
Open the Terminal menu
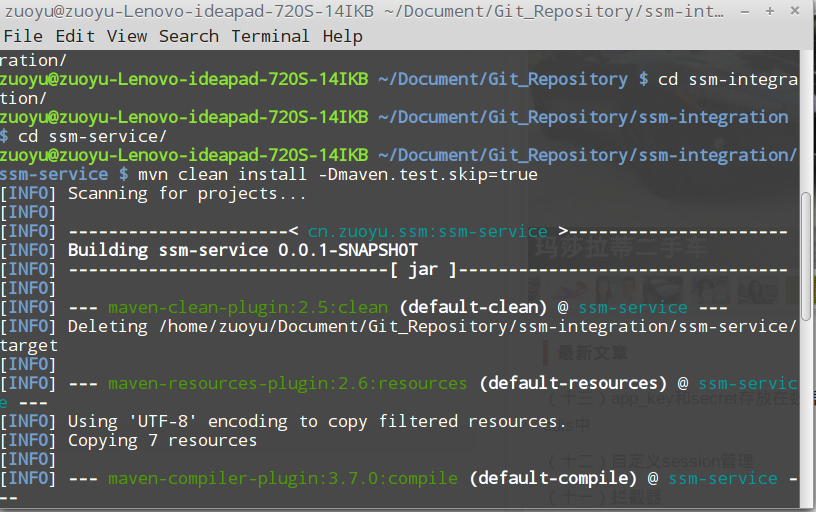(x=271, y=36)
